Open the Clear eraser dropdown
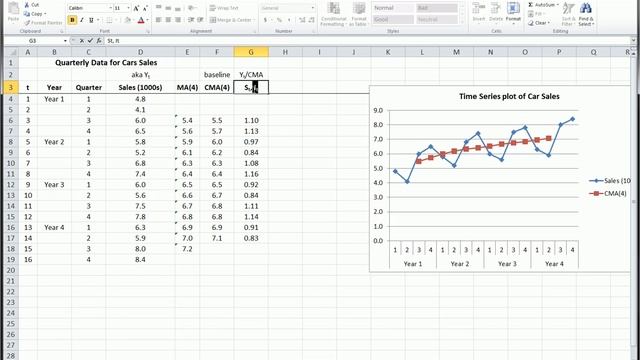Screen dimensions: 640x360 coord(539,23)
